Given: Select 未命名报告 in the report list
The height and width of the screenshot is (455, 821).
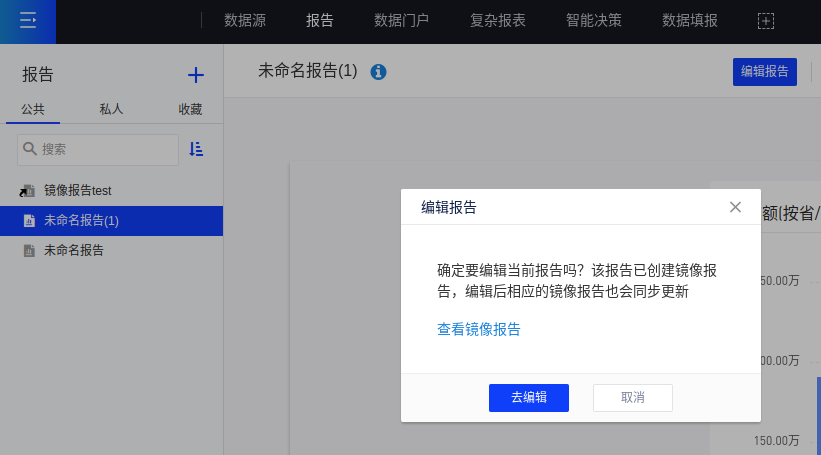Looking at the screenshot, I should coord(73,250).
